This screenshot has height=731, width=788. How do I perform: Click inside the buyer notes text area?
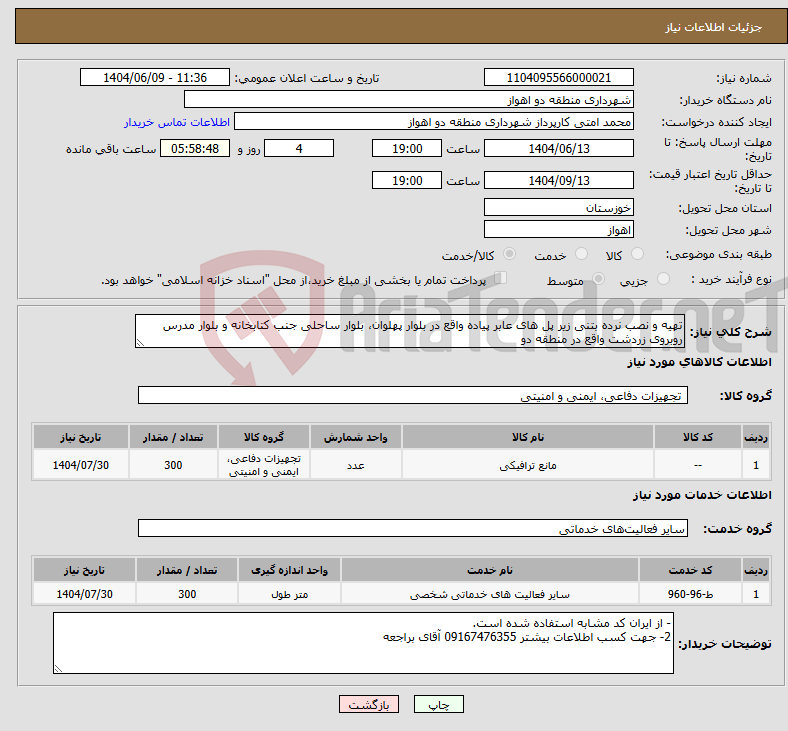click(363, 643)
